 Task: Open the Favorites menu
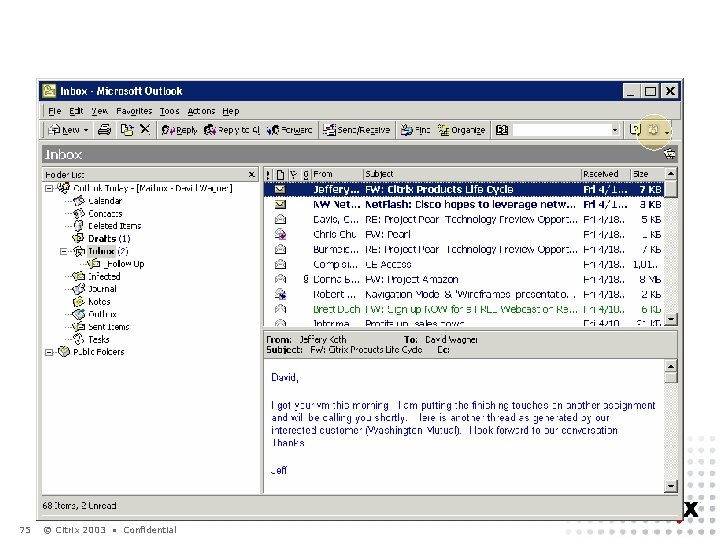click(134, 111)
